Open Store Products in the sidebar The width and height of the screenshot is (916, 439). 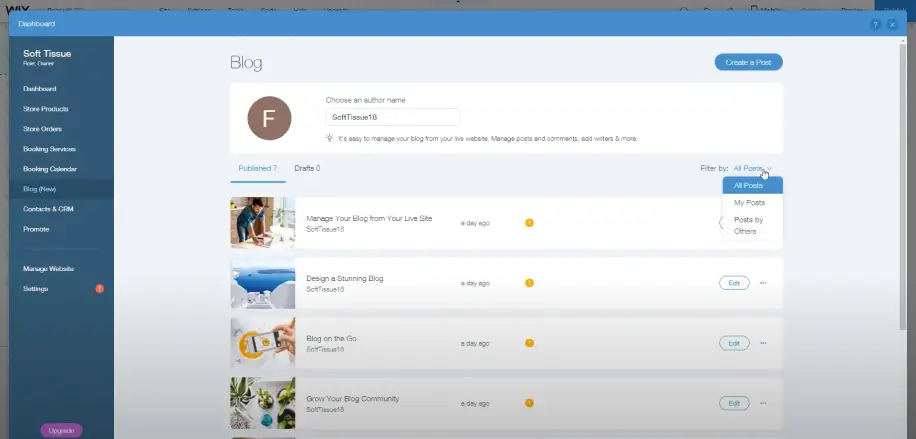tap(46, 109)
